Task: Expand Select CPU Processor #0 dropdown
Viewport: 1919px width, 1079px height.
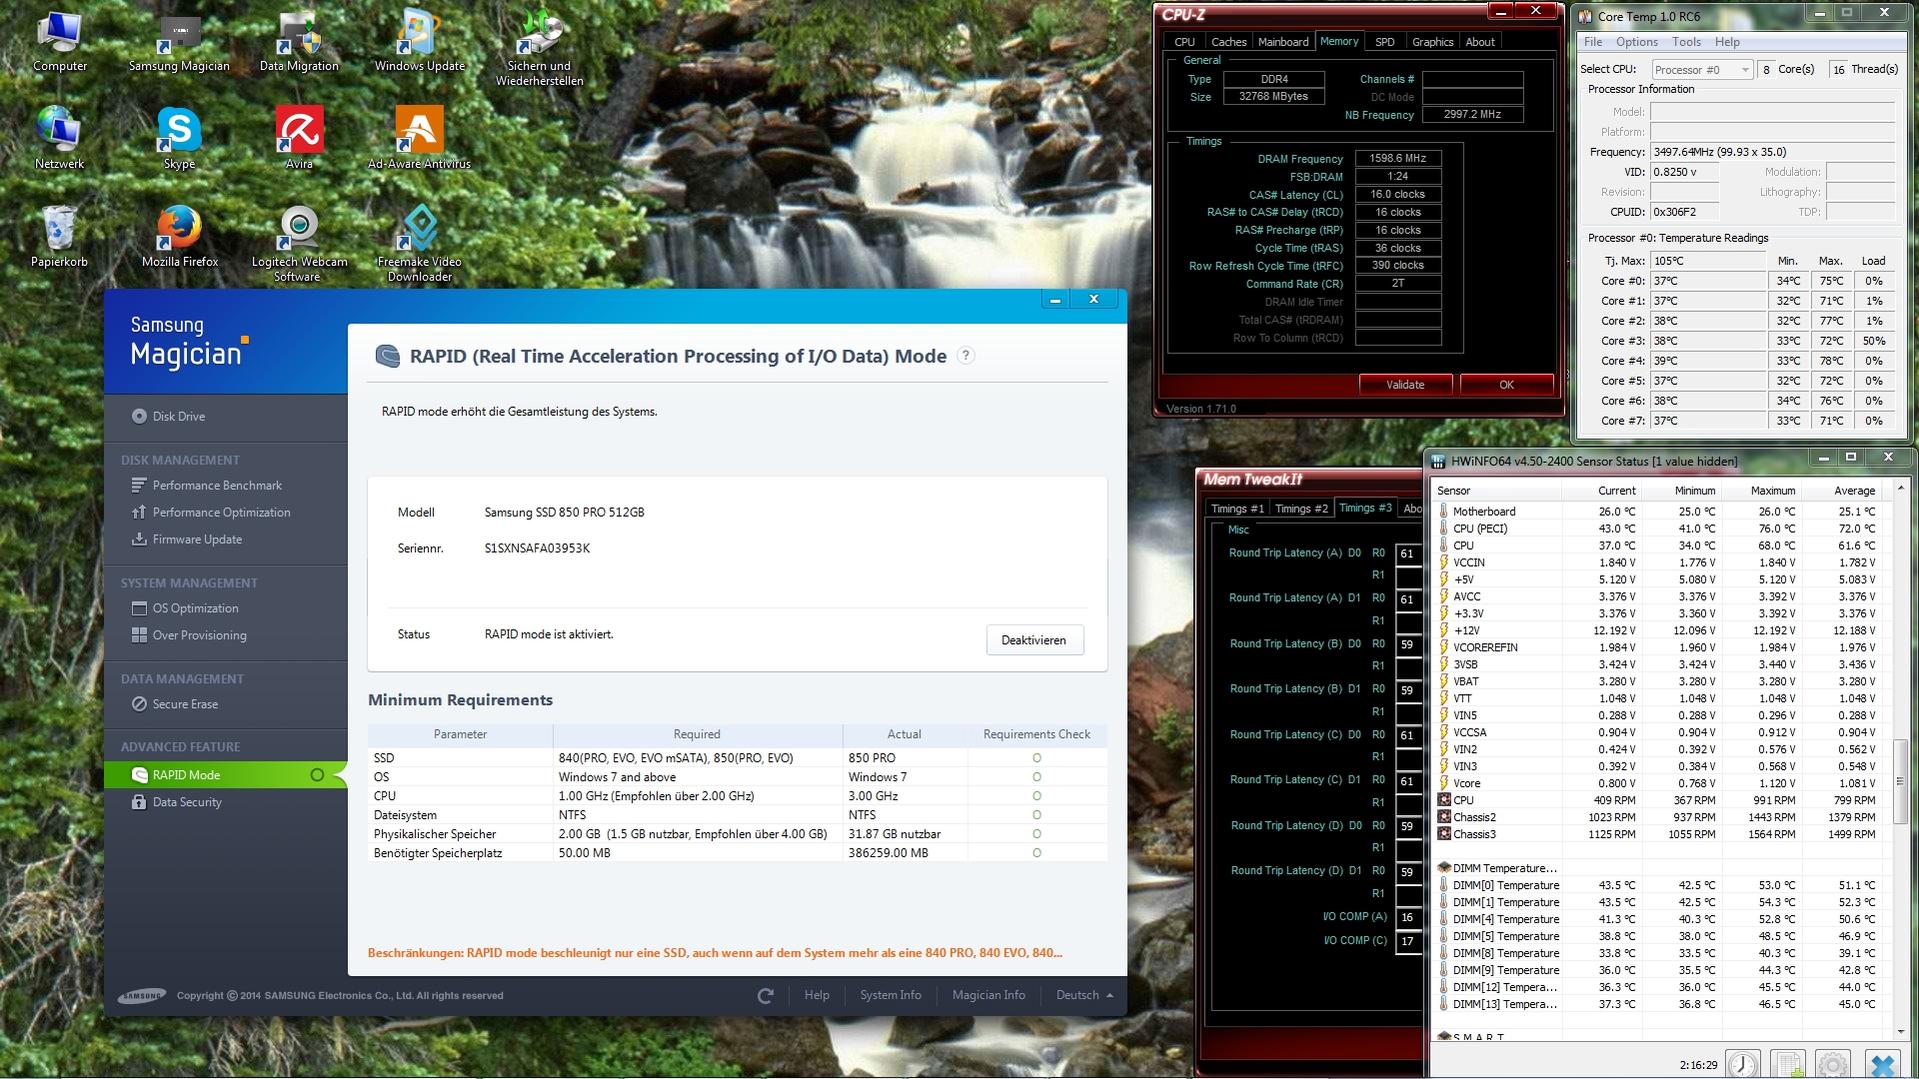Action: click(x=1702, y=69)
